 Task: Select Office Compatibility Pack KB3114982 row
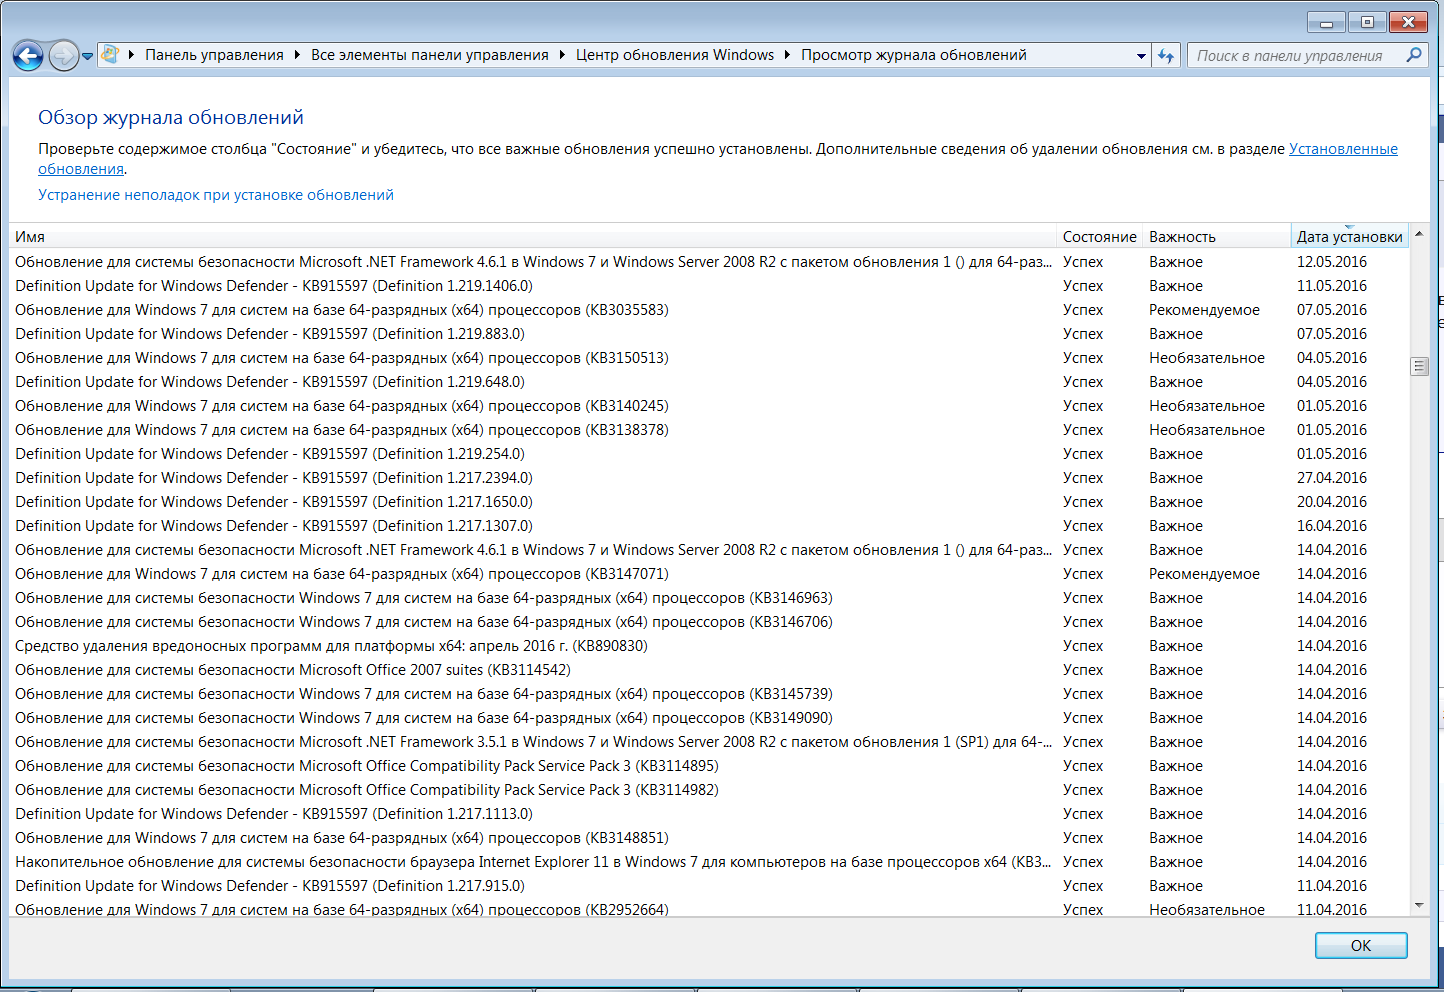coord(709,790)
